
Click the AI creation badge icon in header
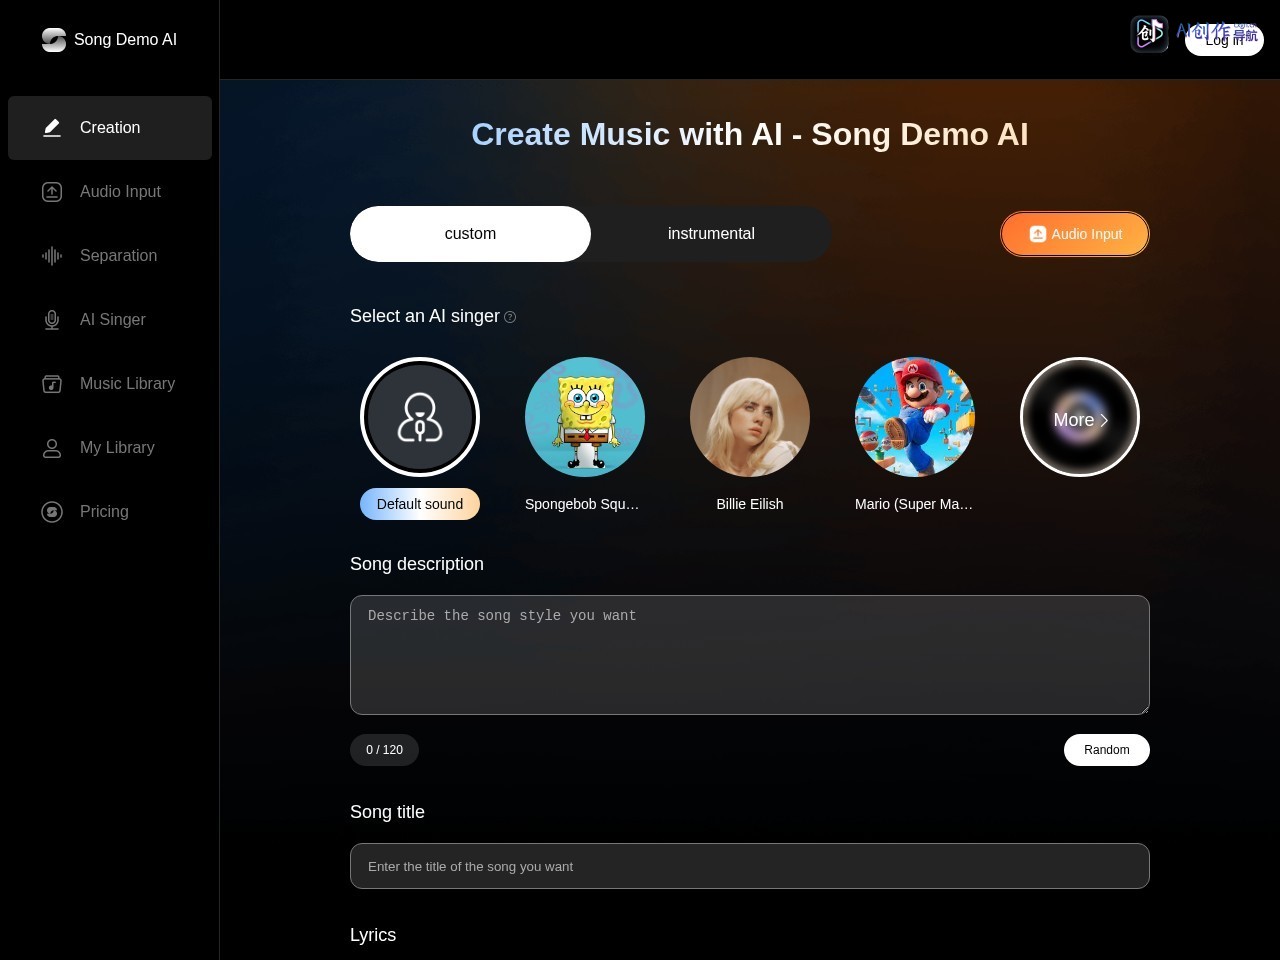tap(1149, 34)
